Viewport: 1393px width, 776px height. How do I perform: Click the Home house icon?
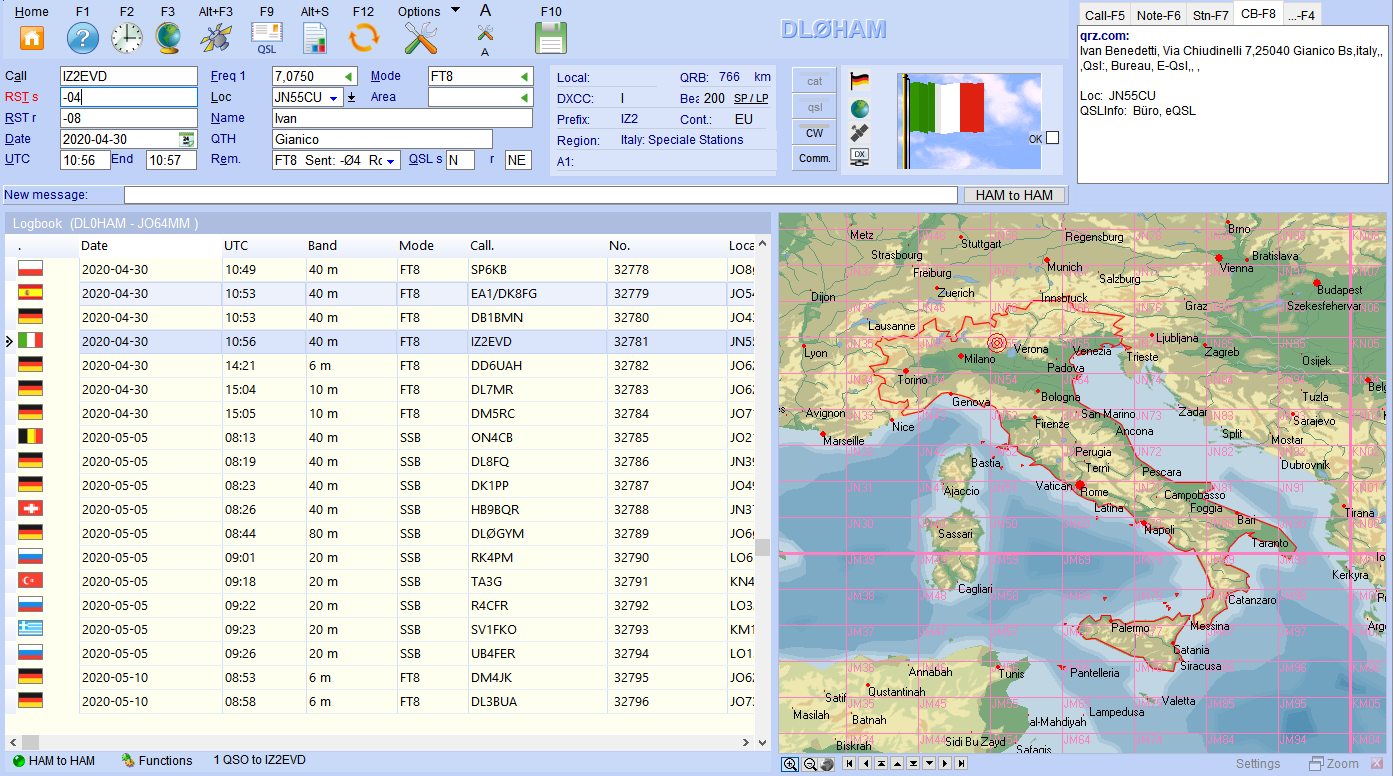point(32,38)
